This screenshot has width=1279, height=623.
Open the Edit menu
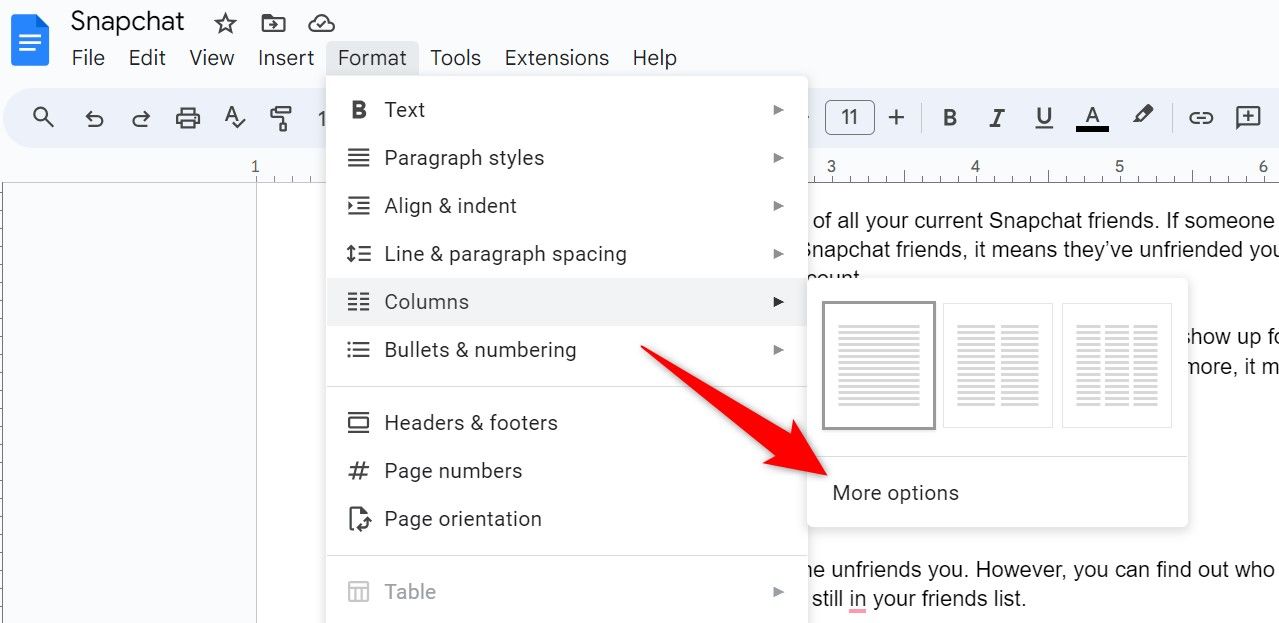coord(147,58)
